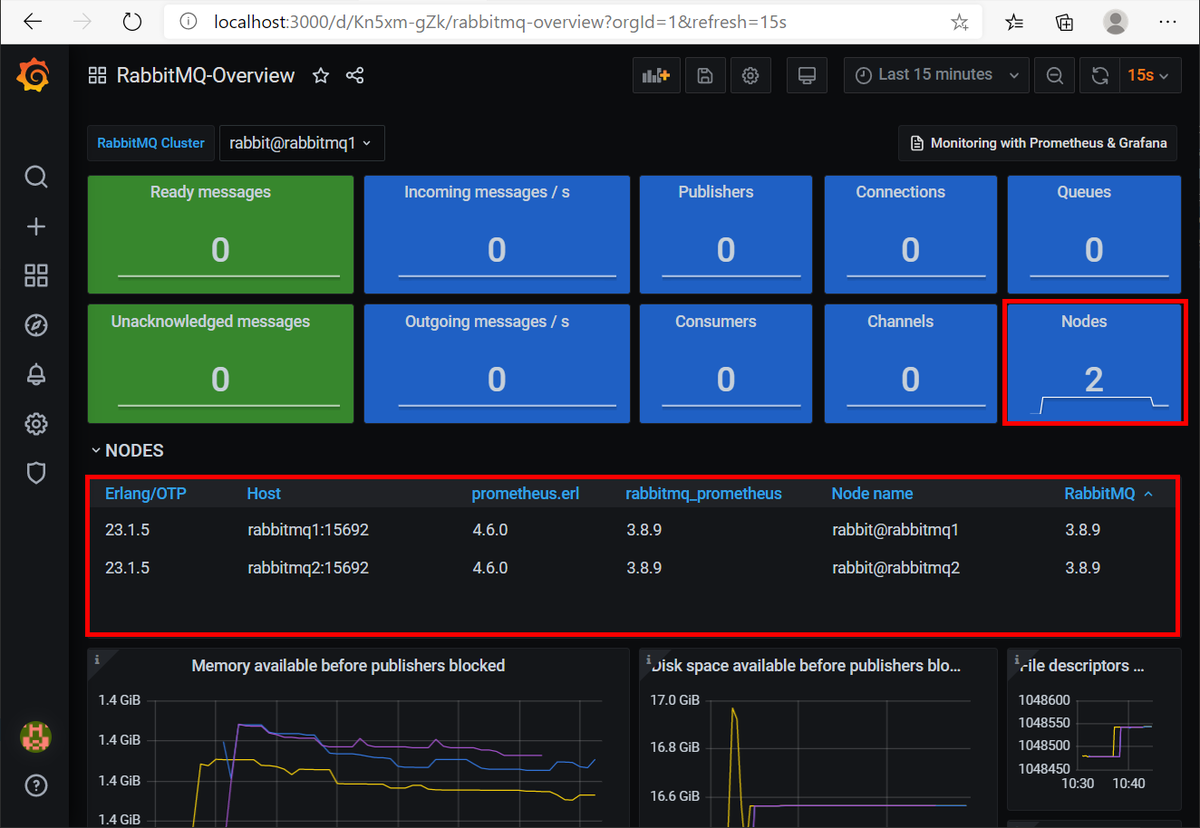Image resolution: width=1200 pixels, height=828 pixels.
Task: Click the browser back arrow
Action: (32, 21)
